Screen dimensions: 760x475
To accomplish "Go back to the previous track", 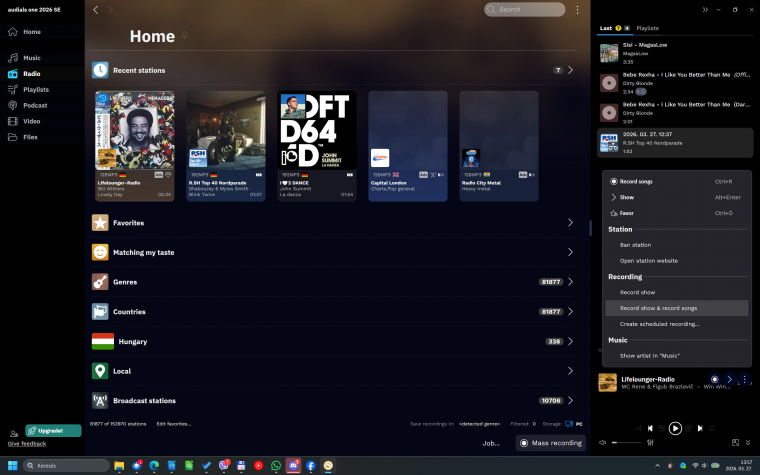I will click(651, 428).
